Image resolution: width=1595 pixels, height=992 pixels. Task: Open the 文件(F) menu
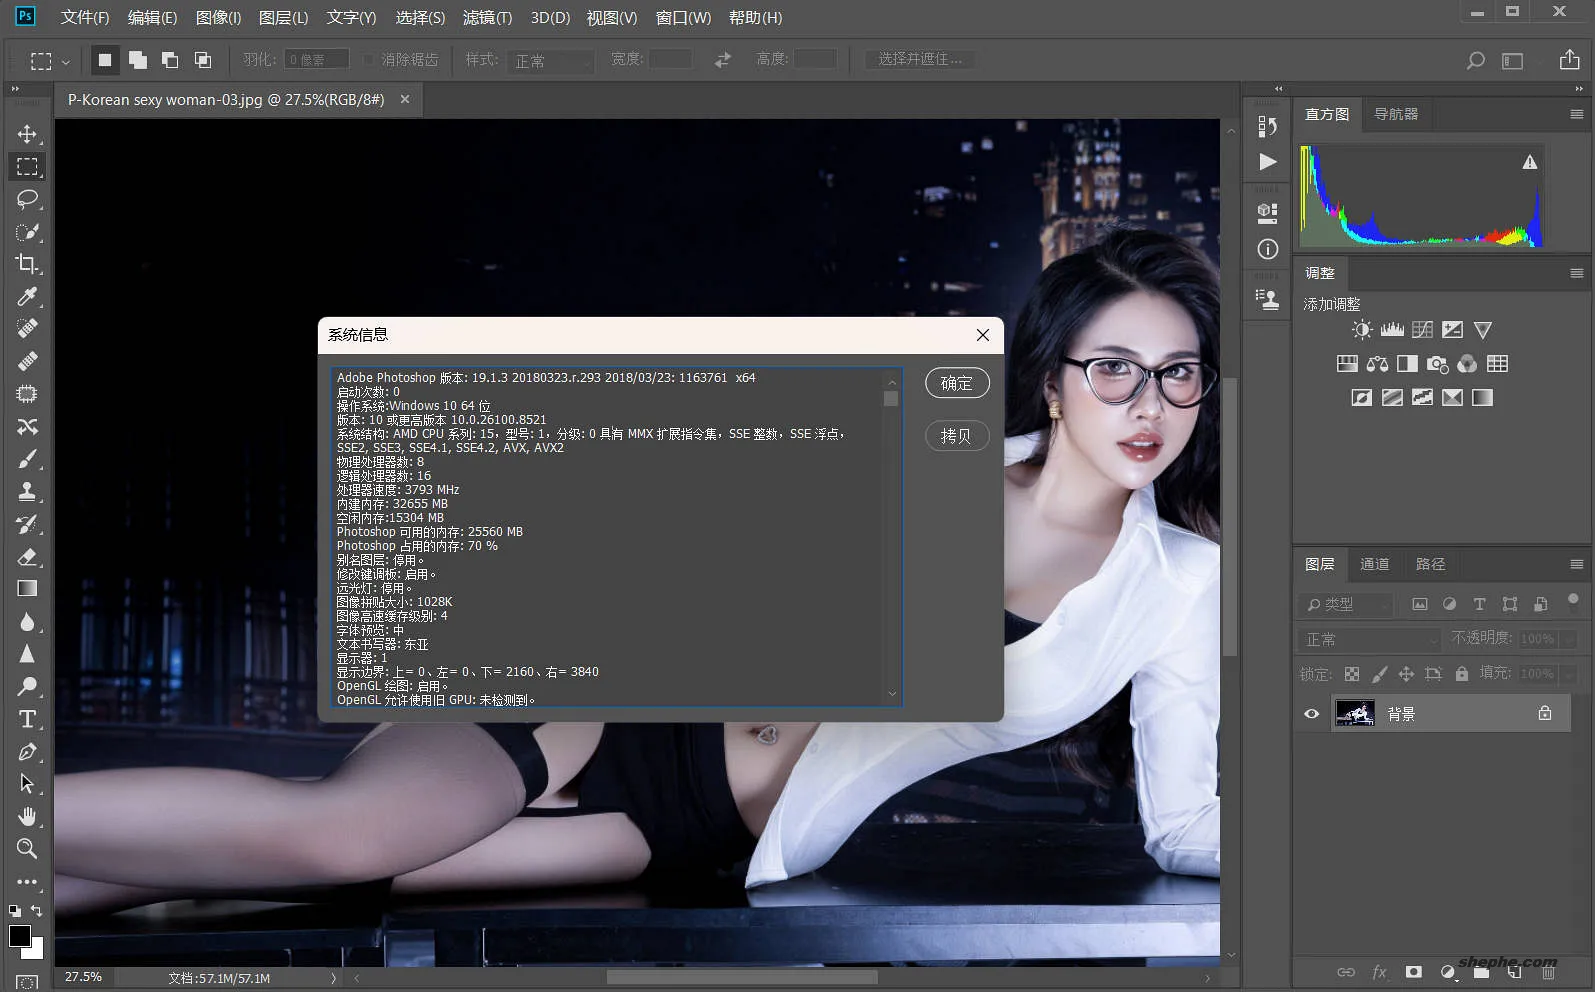coord(85,17)
